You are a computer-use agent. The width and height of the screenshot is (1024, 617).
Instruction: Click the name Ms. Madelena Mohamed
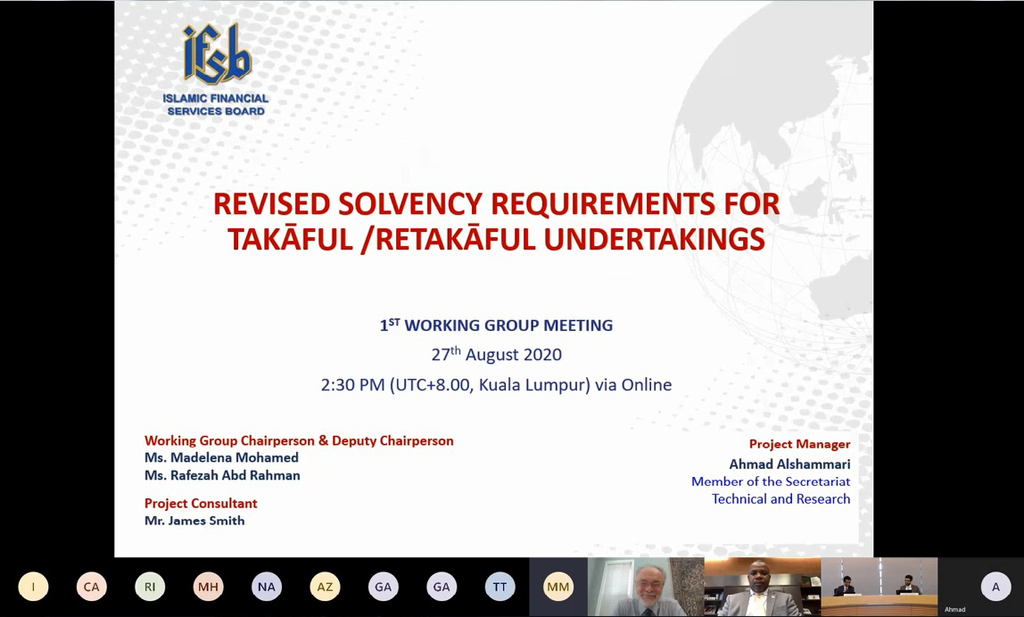click(x=221, y=458)
